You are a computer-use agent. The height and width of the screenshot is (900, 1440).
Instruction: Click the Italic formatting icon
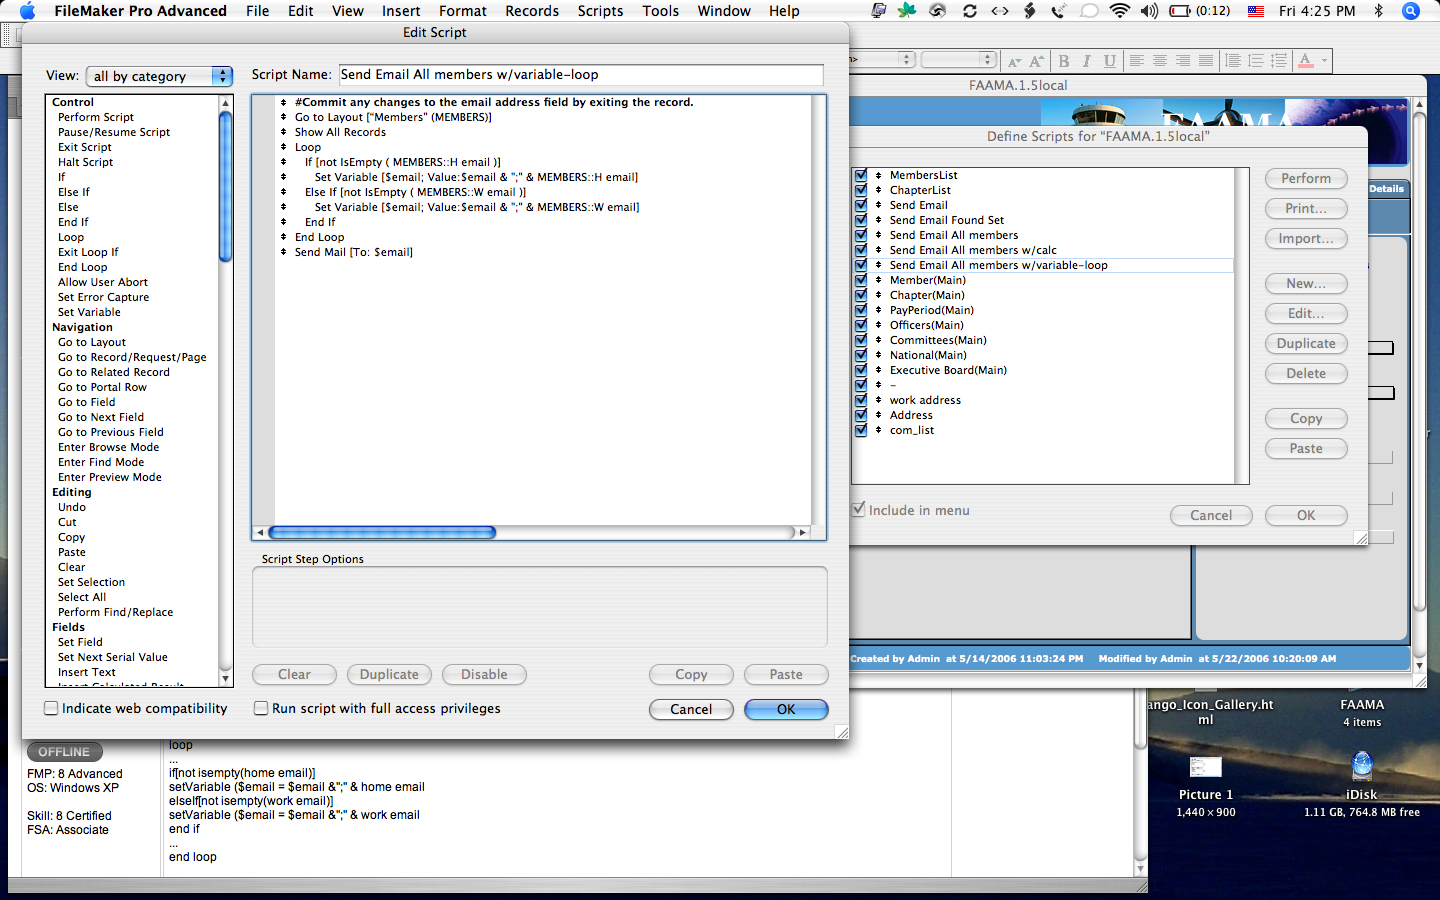tap(1087, 61)
